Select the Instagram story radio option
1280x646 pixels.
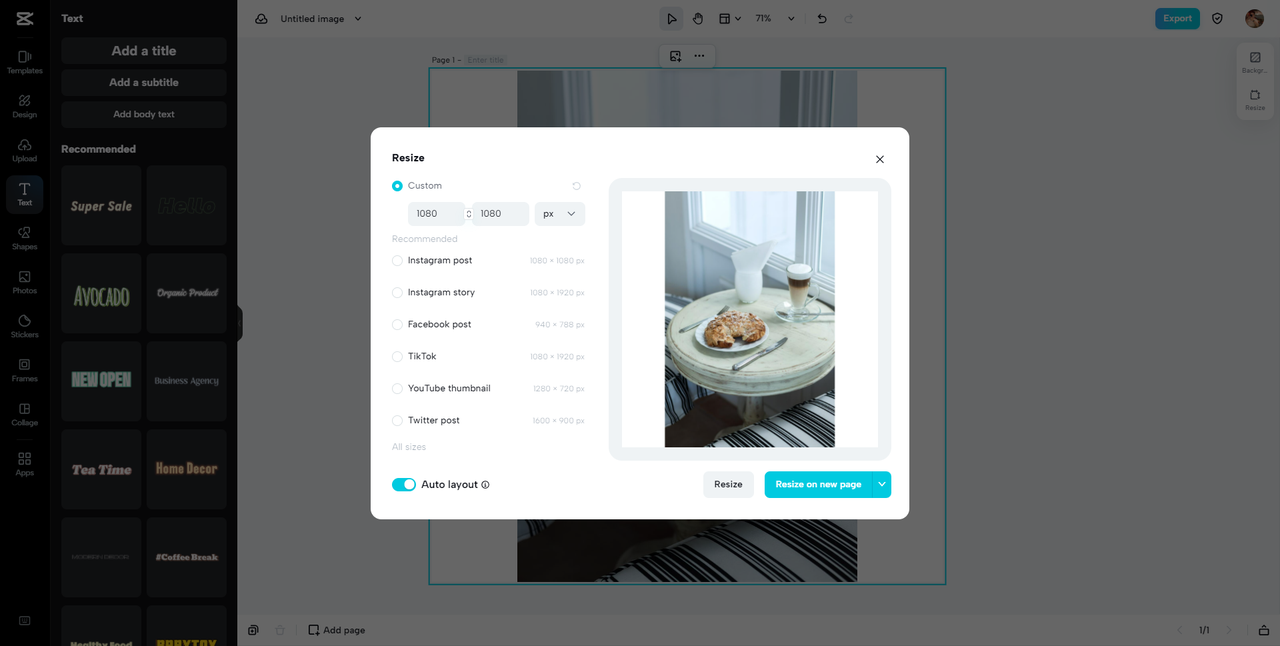pos(397,293)
